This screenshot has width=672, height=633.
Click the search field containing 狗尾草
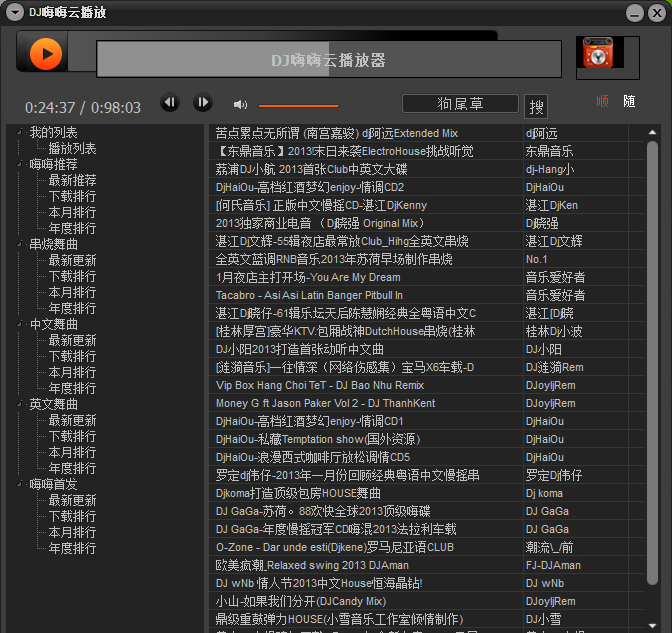pos(460,104)
